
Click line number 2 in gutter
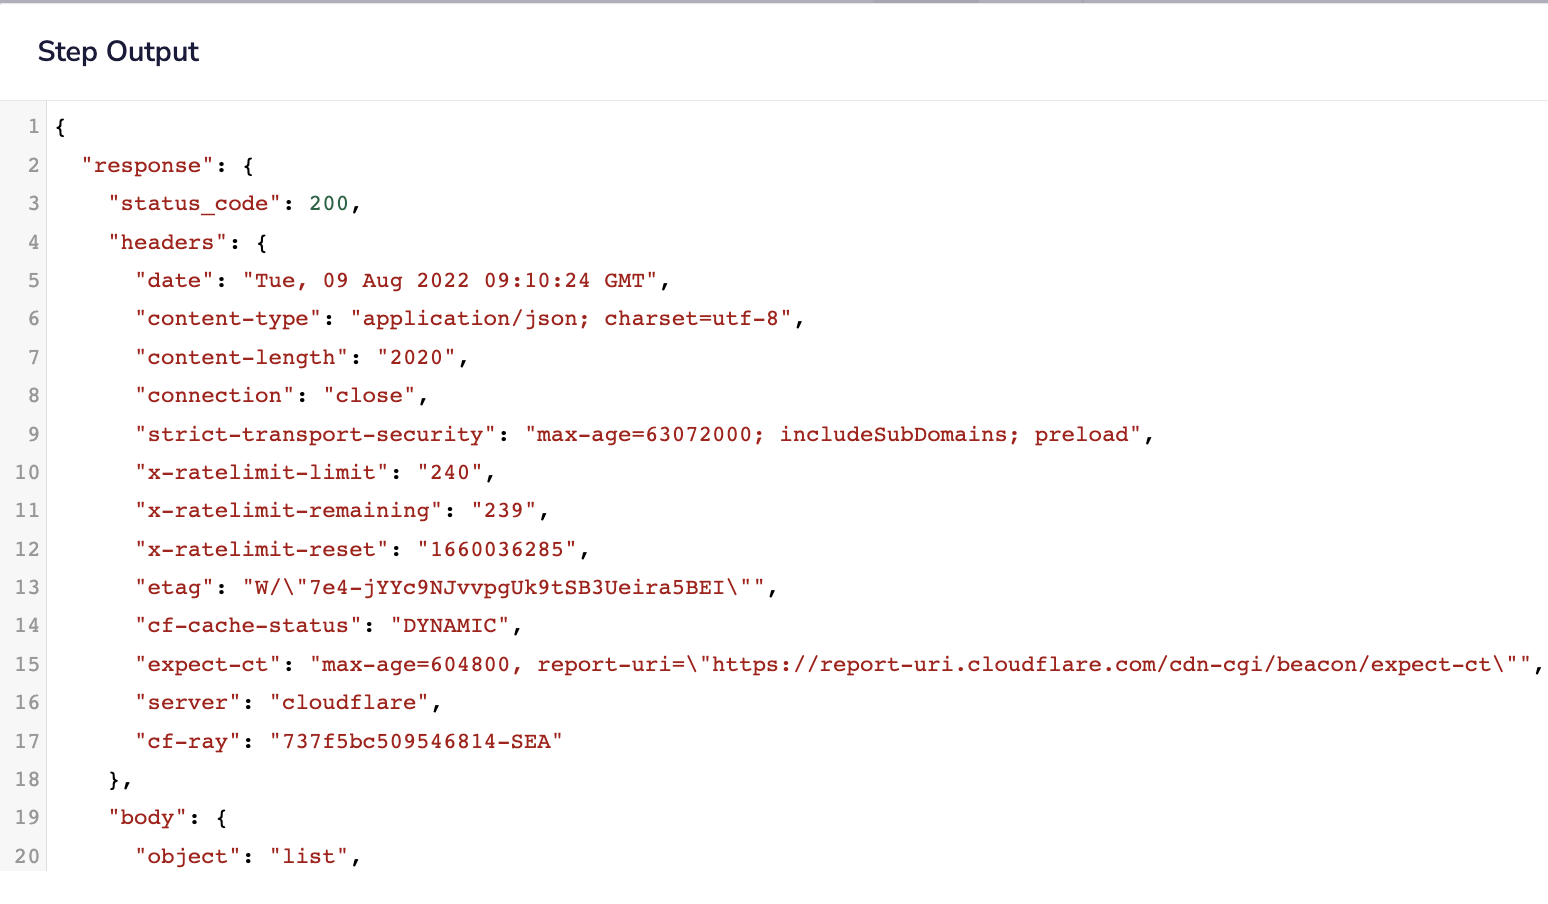[x=33, y=165]
